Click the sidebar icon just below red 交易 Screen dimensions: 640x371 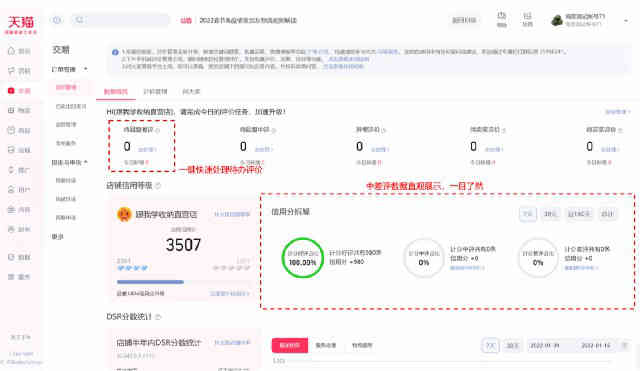point(11,110)
